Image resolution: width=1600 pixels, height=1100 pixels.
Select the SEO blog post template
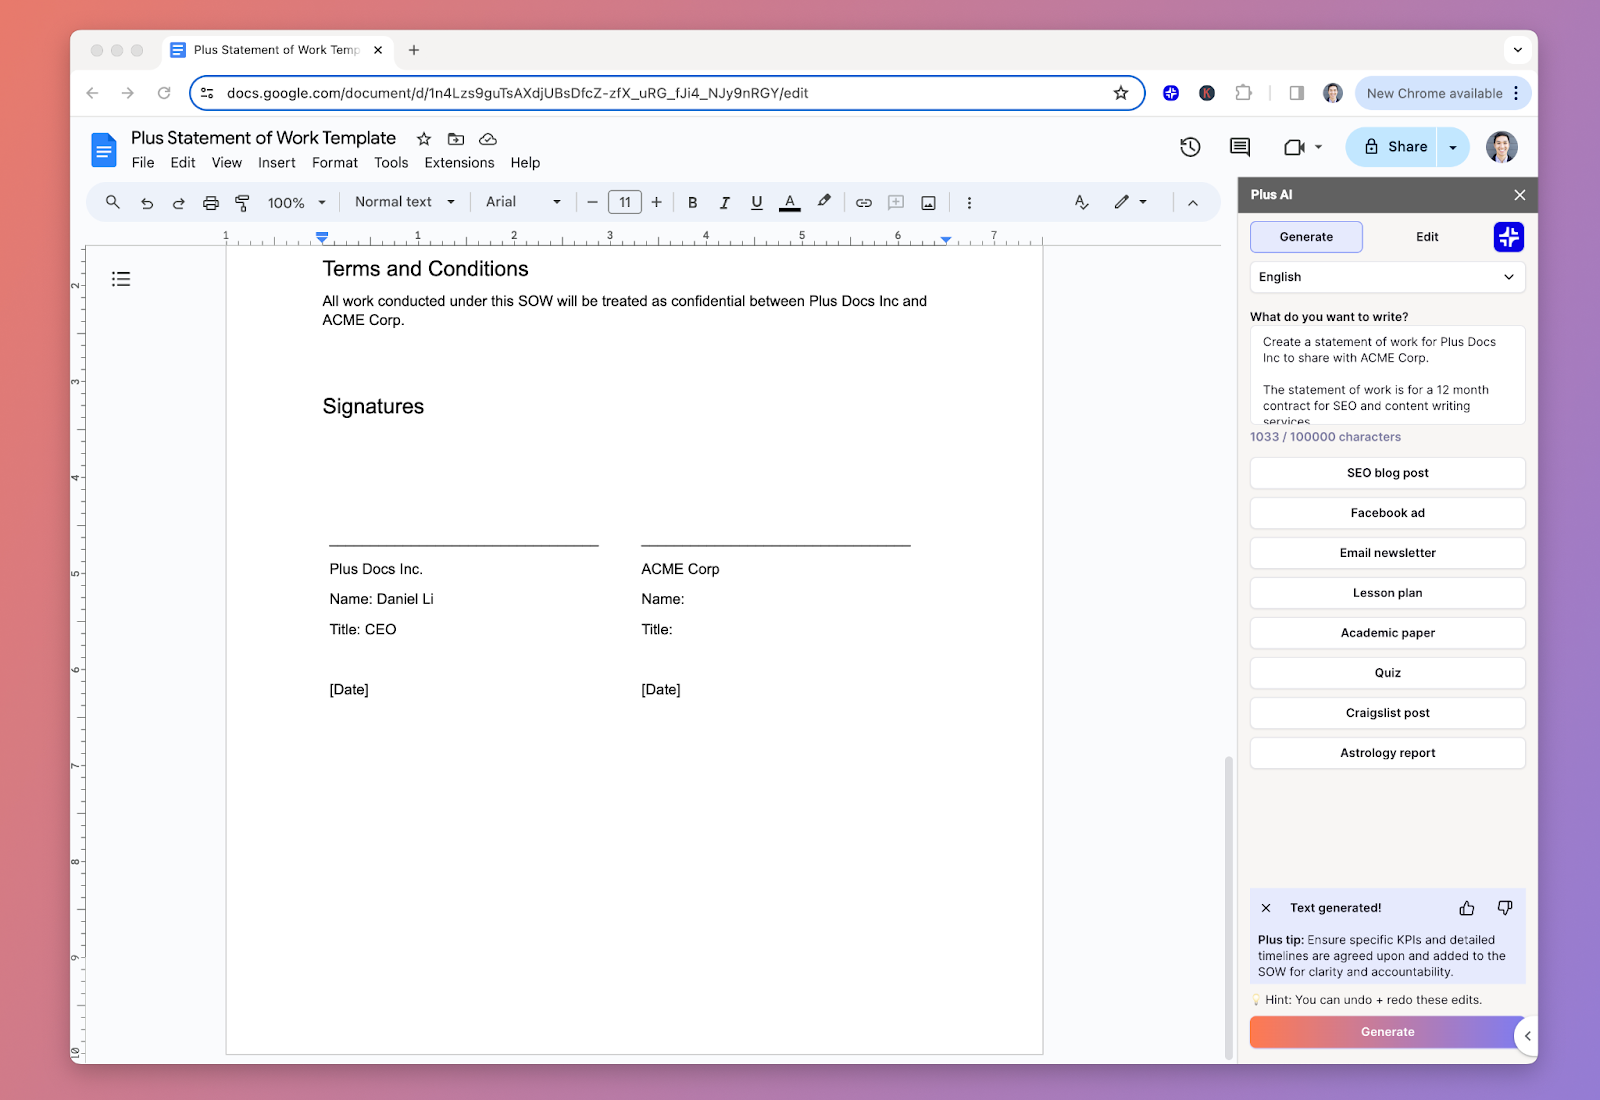[x=1388, y=473]
